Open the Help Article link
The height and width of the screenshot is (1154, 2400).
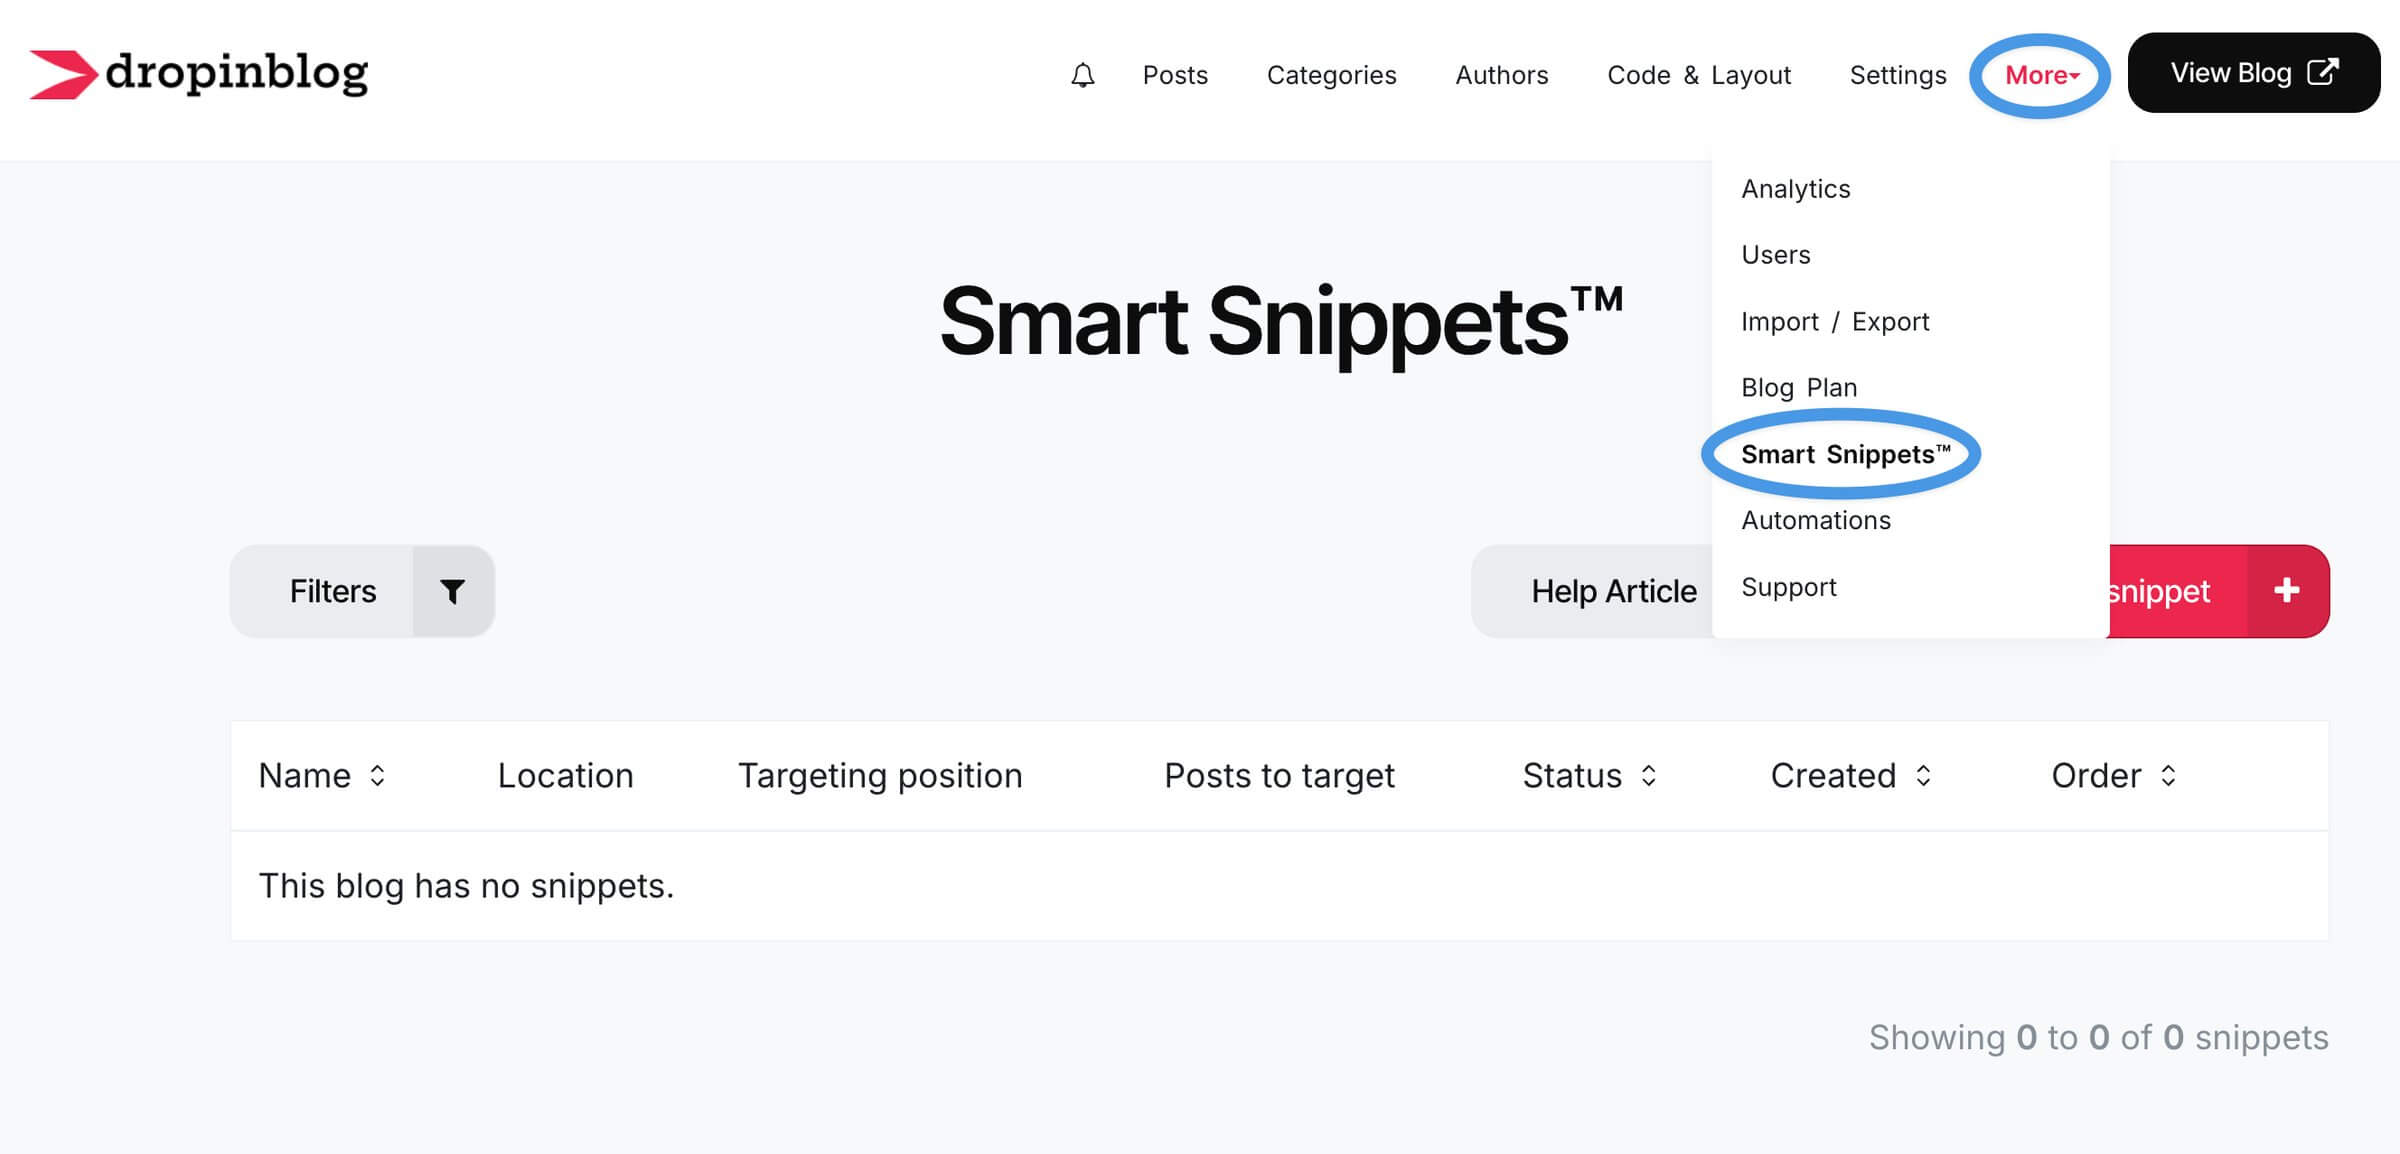pos(1612,591)
